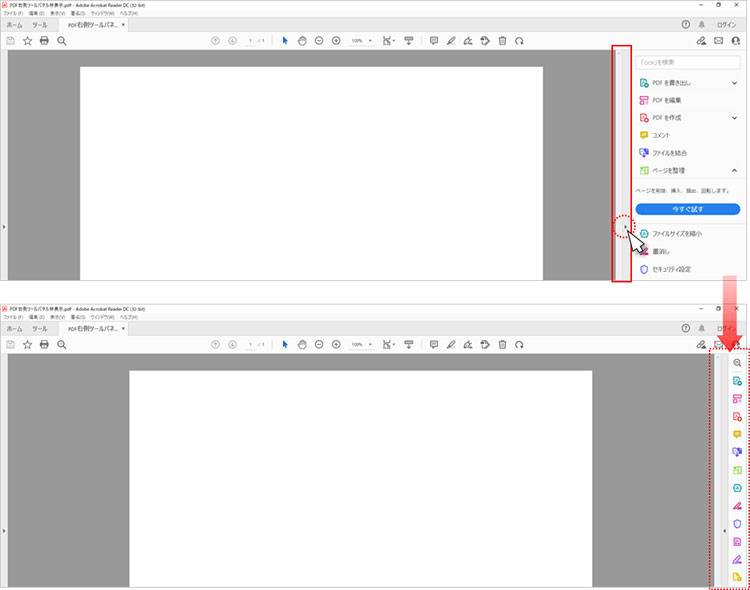
Task: Select the hand pan tool in upper window
Action: coord(302,41)
